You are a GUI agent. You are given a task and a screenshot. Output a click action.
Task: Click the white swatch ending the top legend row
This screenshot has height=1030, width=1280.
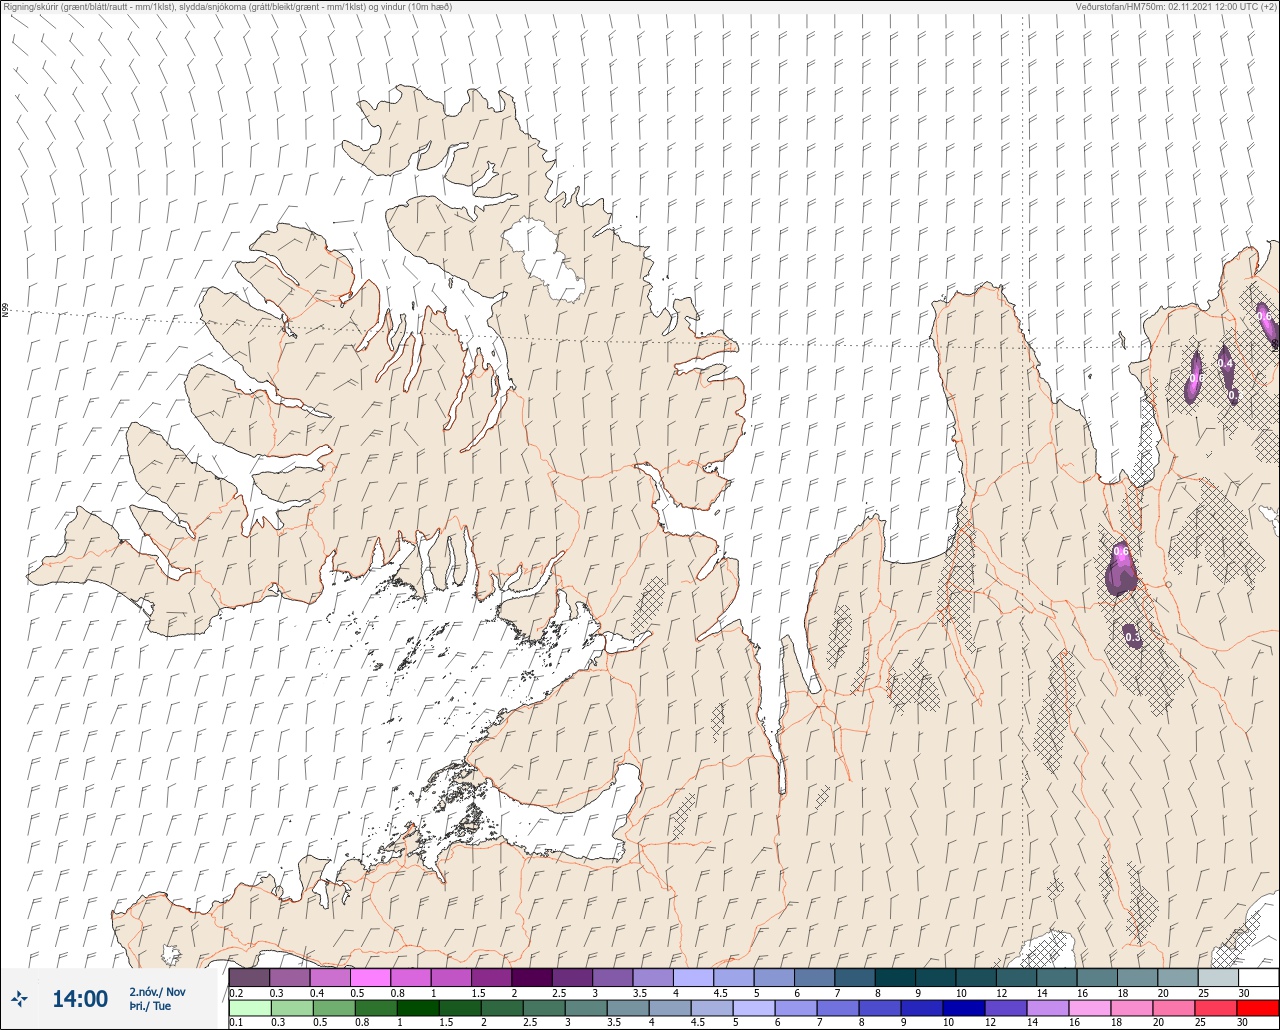coord(1258,977)
